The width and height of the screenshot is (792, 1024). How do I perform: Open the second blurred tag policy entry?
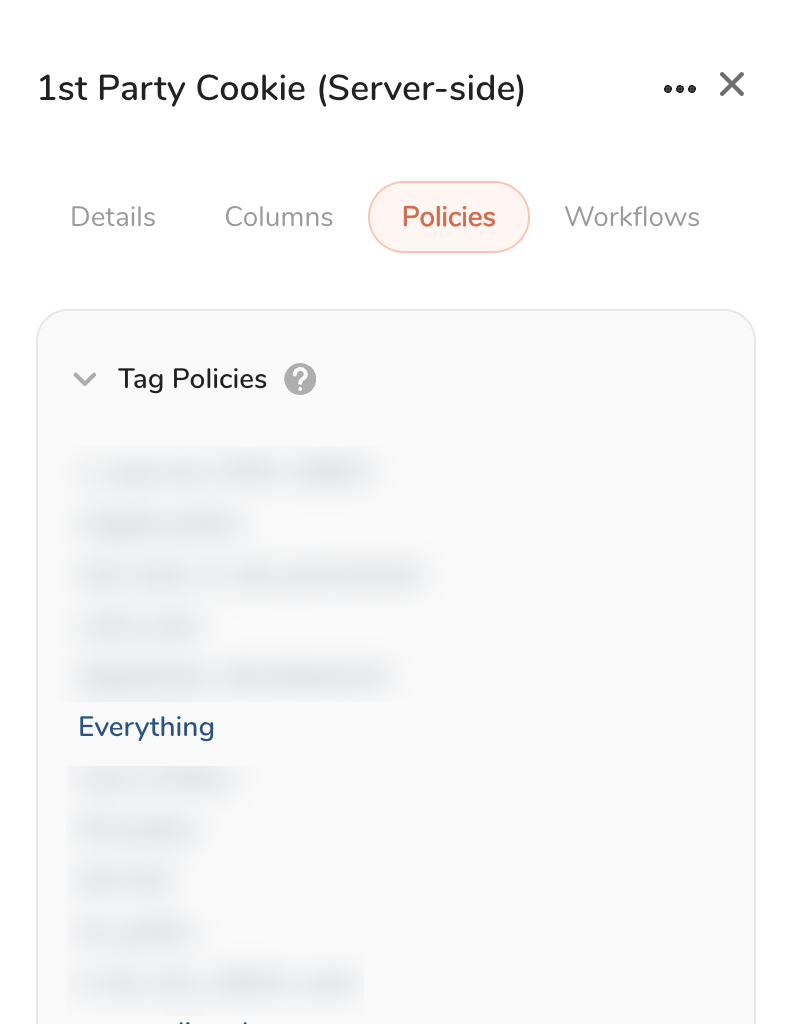coord(160,523)
